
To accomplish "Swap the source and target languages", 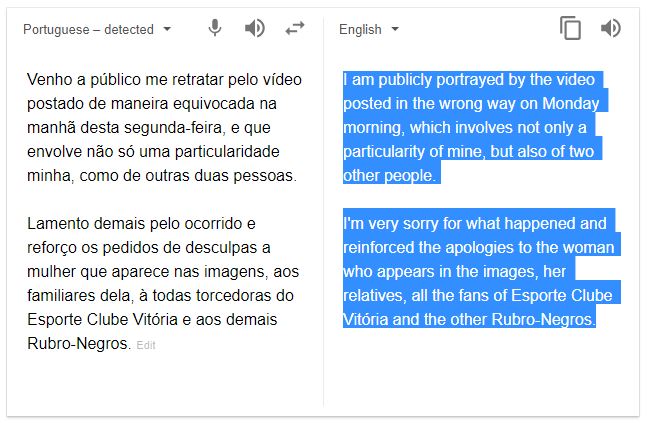I will 295,28.
